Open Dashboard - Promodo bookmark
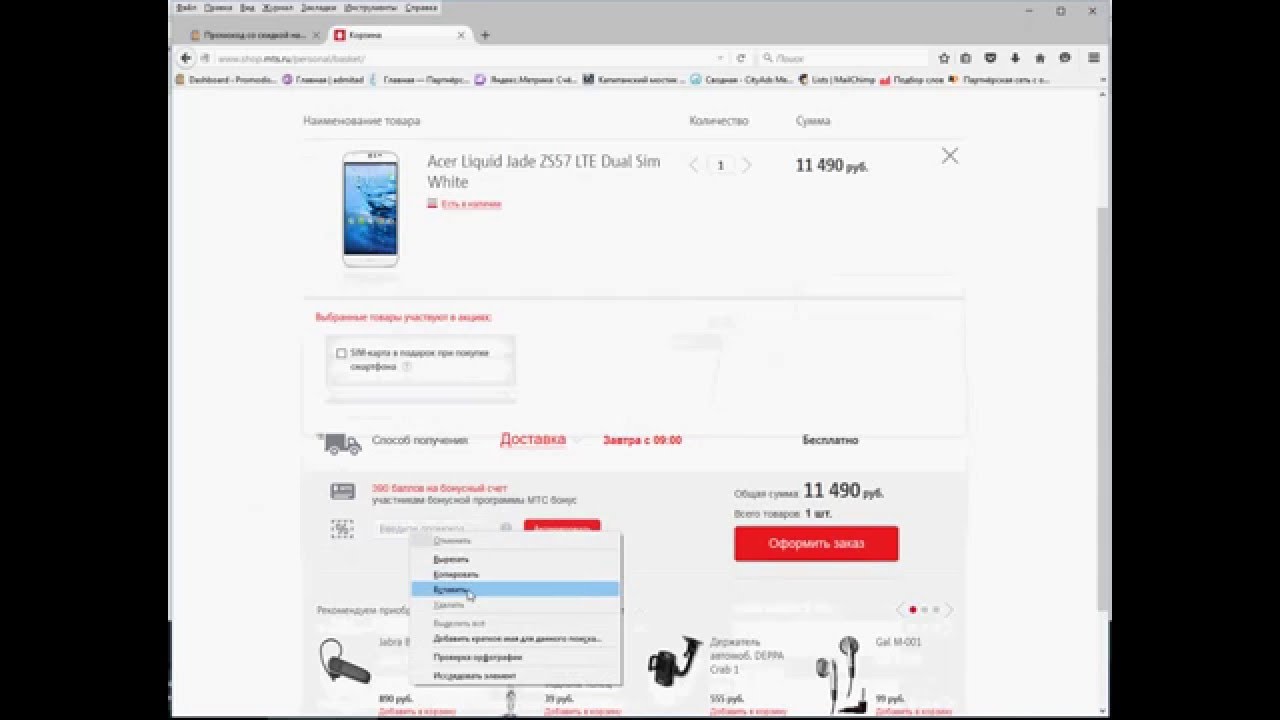This screenshot has height=720, width=1280. pyautogui.click(x=226, y=80)
